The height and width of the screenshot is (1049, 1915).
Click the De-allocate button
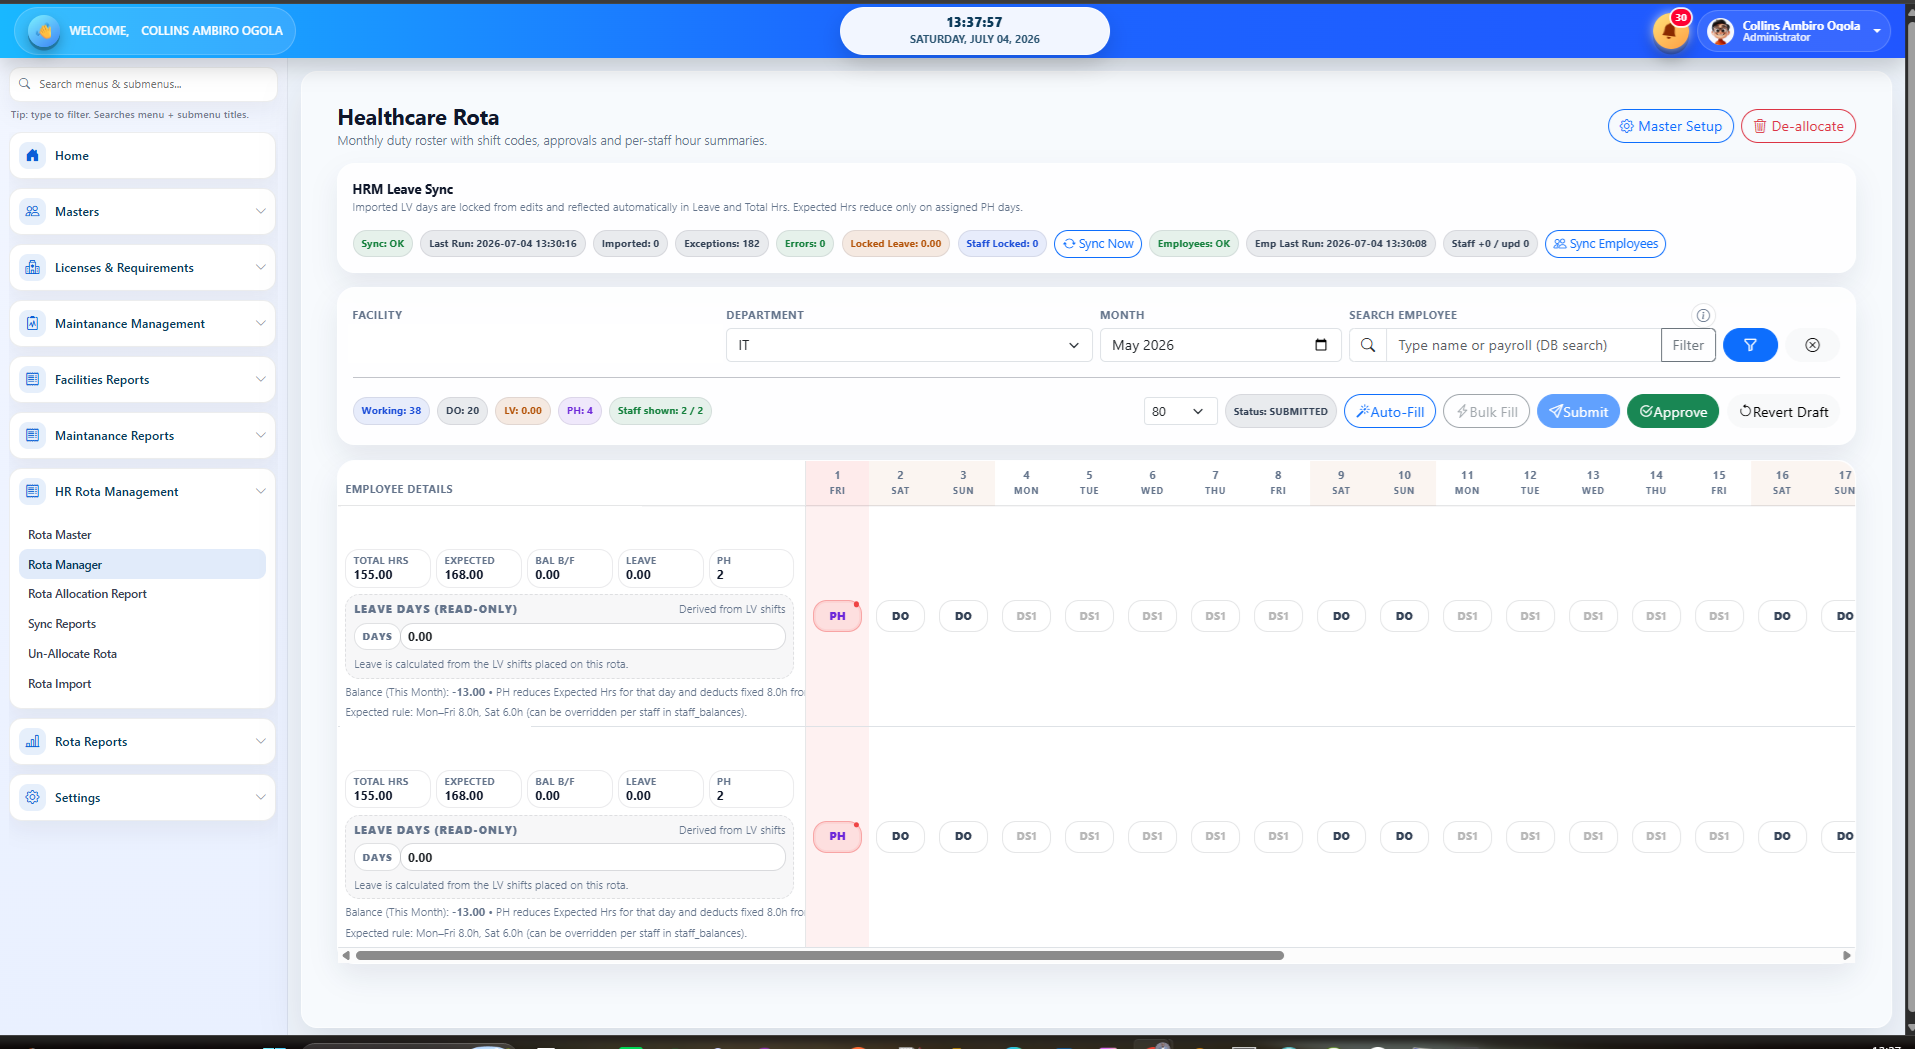click(1797, 126)
